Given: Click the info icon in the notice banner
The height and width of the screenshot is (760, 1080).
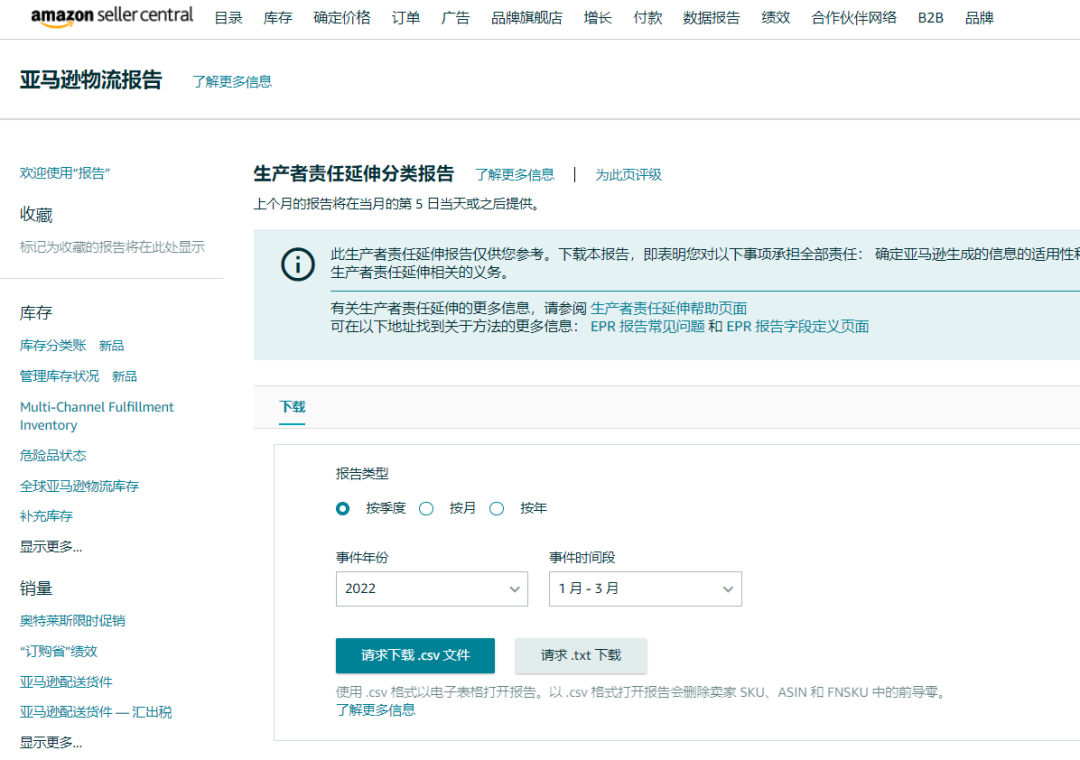Looking at the screenshot, I should [297, 265].
